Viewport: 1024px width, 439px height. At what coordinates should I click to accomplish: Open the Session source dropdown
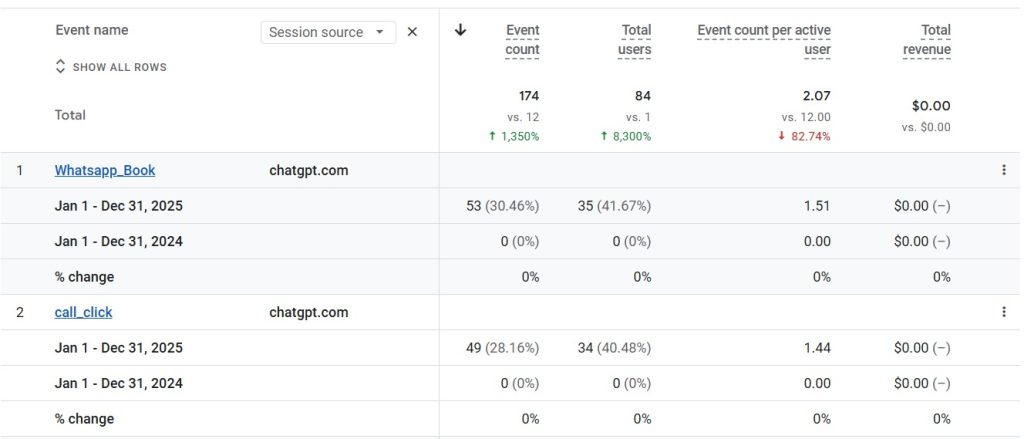coord(328,32)
